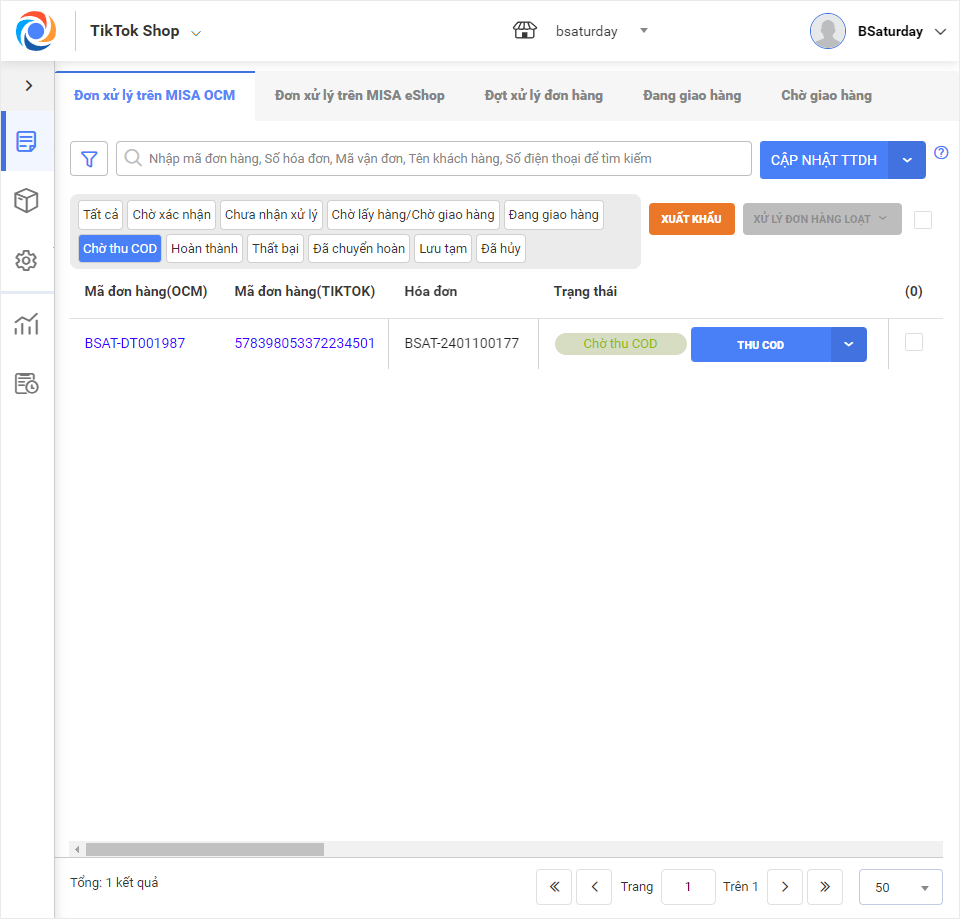Image resolution: width=960 pixels, height=919 pixels.
Task: Check the box for order BSAT-DT001987
Action: pyautogui.click(x=913, y=342)
